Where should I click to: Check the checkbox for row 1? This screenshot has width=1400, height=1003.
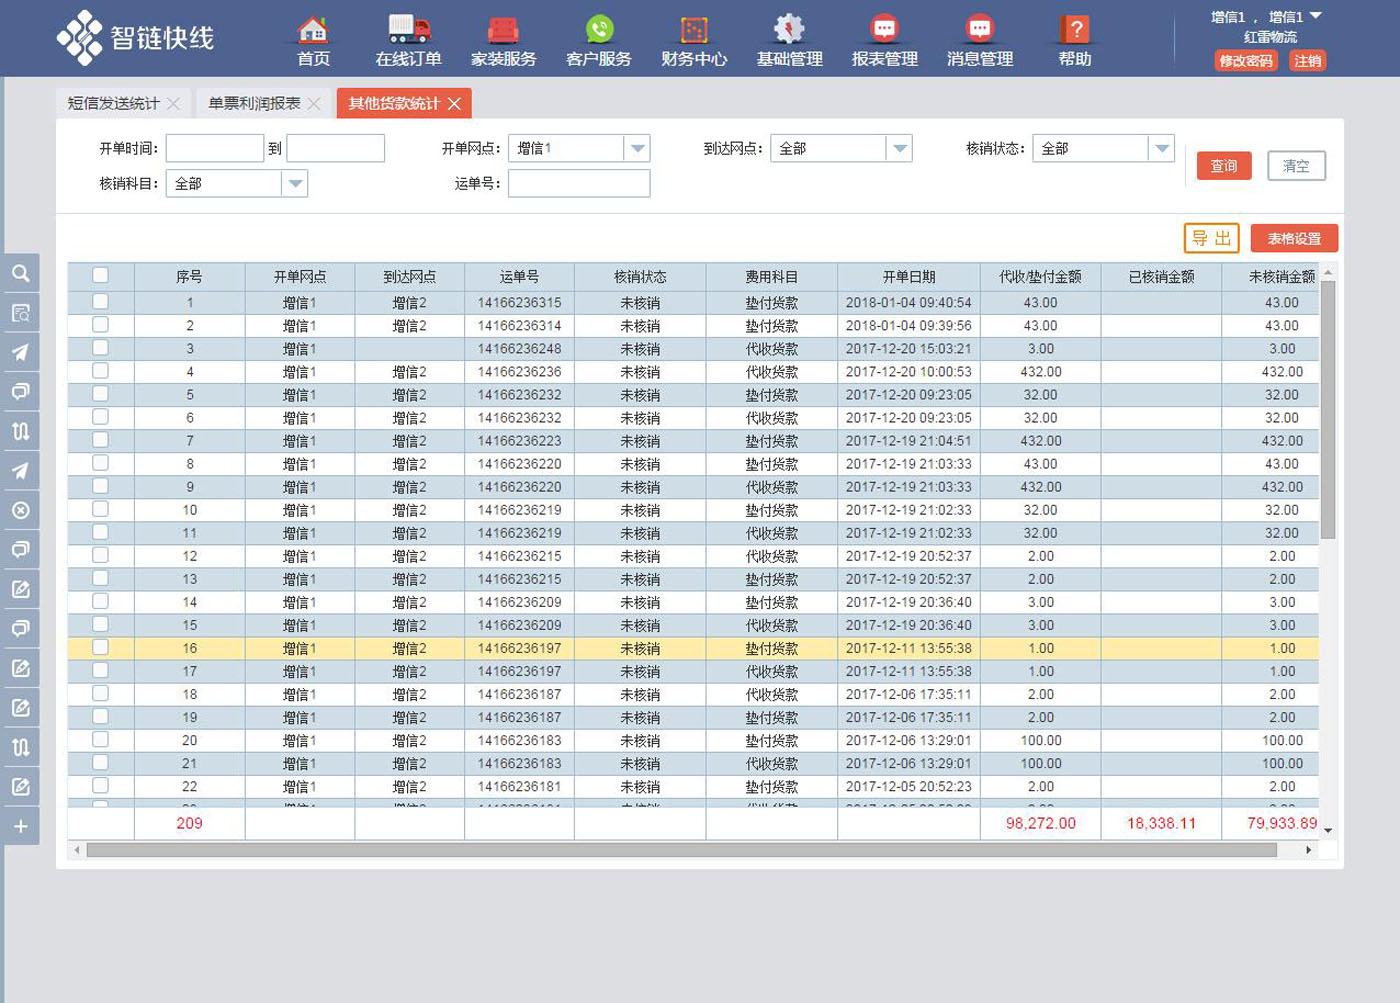coord(100,301)
